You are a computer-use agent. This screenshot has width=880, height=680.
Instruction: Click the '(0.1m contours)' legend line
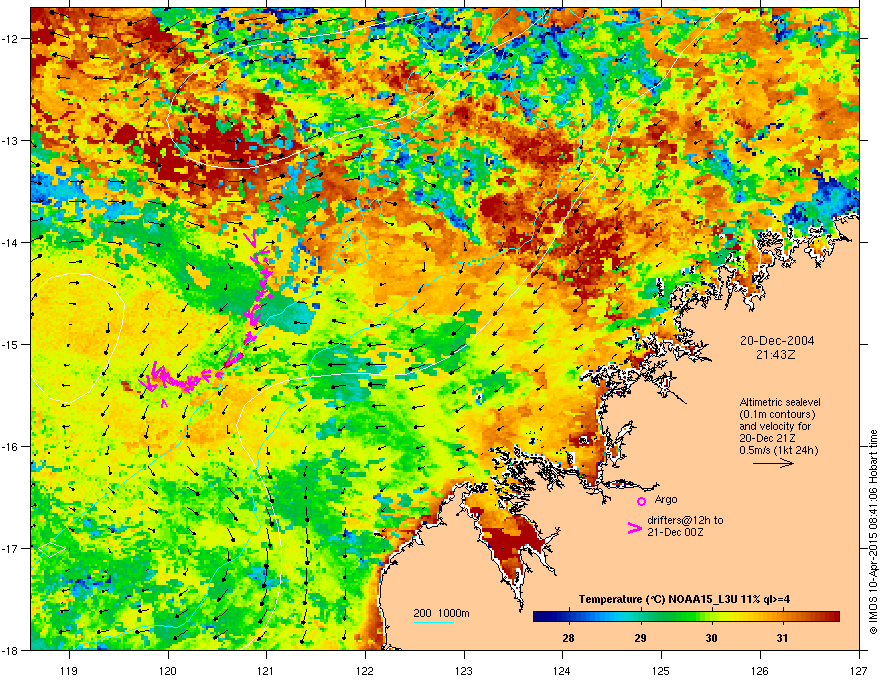click(777, 414)
